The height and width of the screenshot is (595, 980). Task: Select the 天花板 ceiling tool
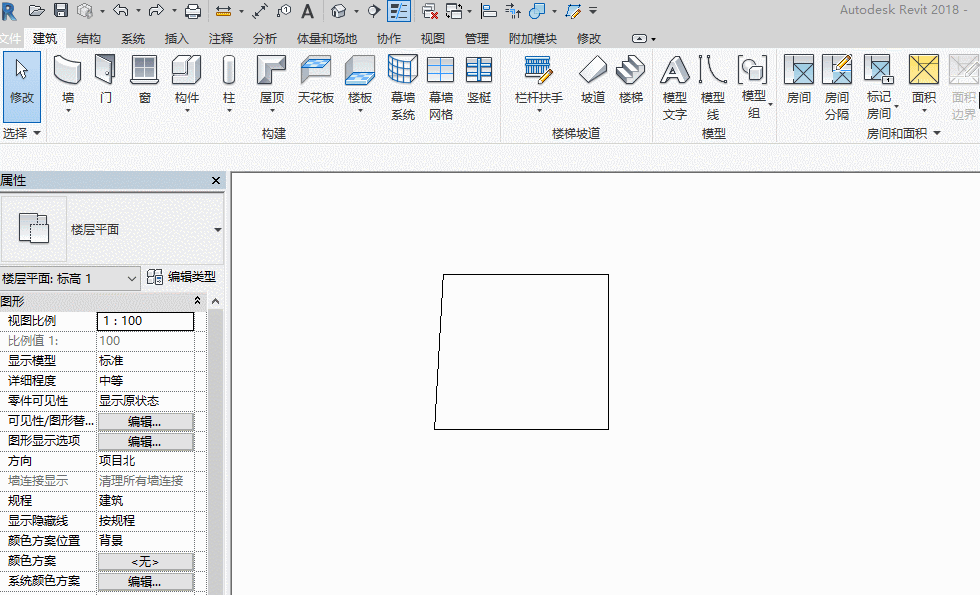(316, 79)
